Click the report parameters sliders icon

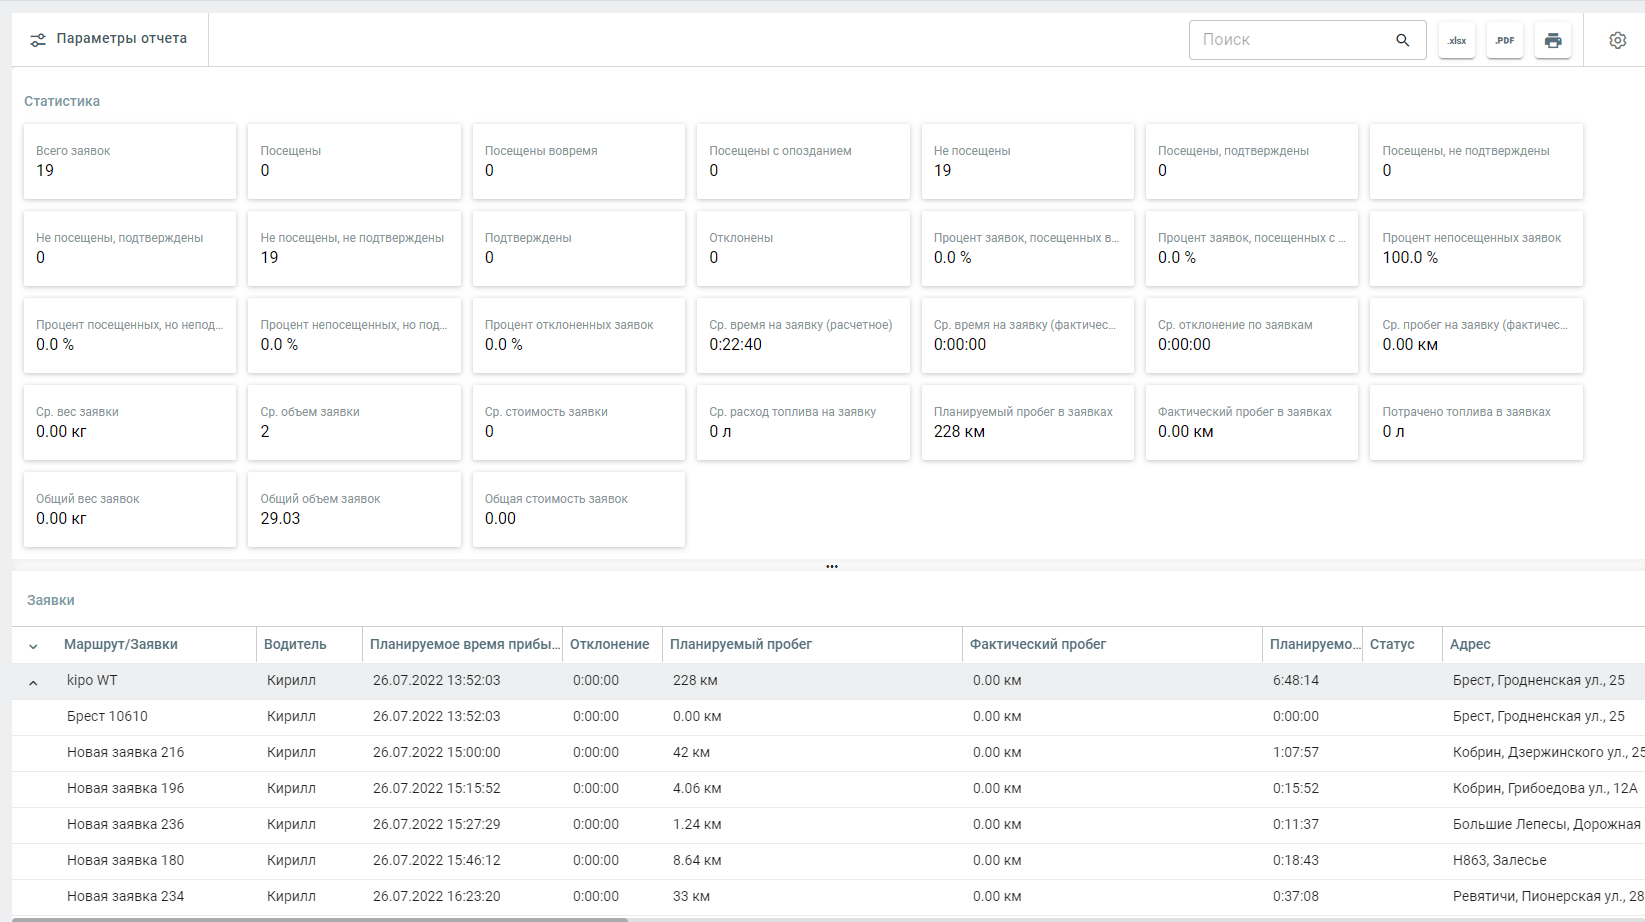tap(38, 40)
